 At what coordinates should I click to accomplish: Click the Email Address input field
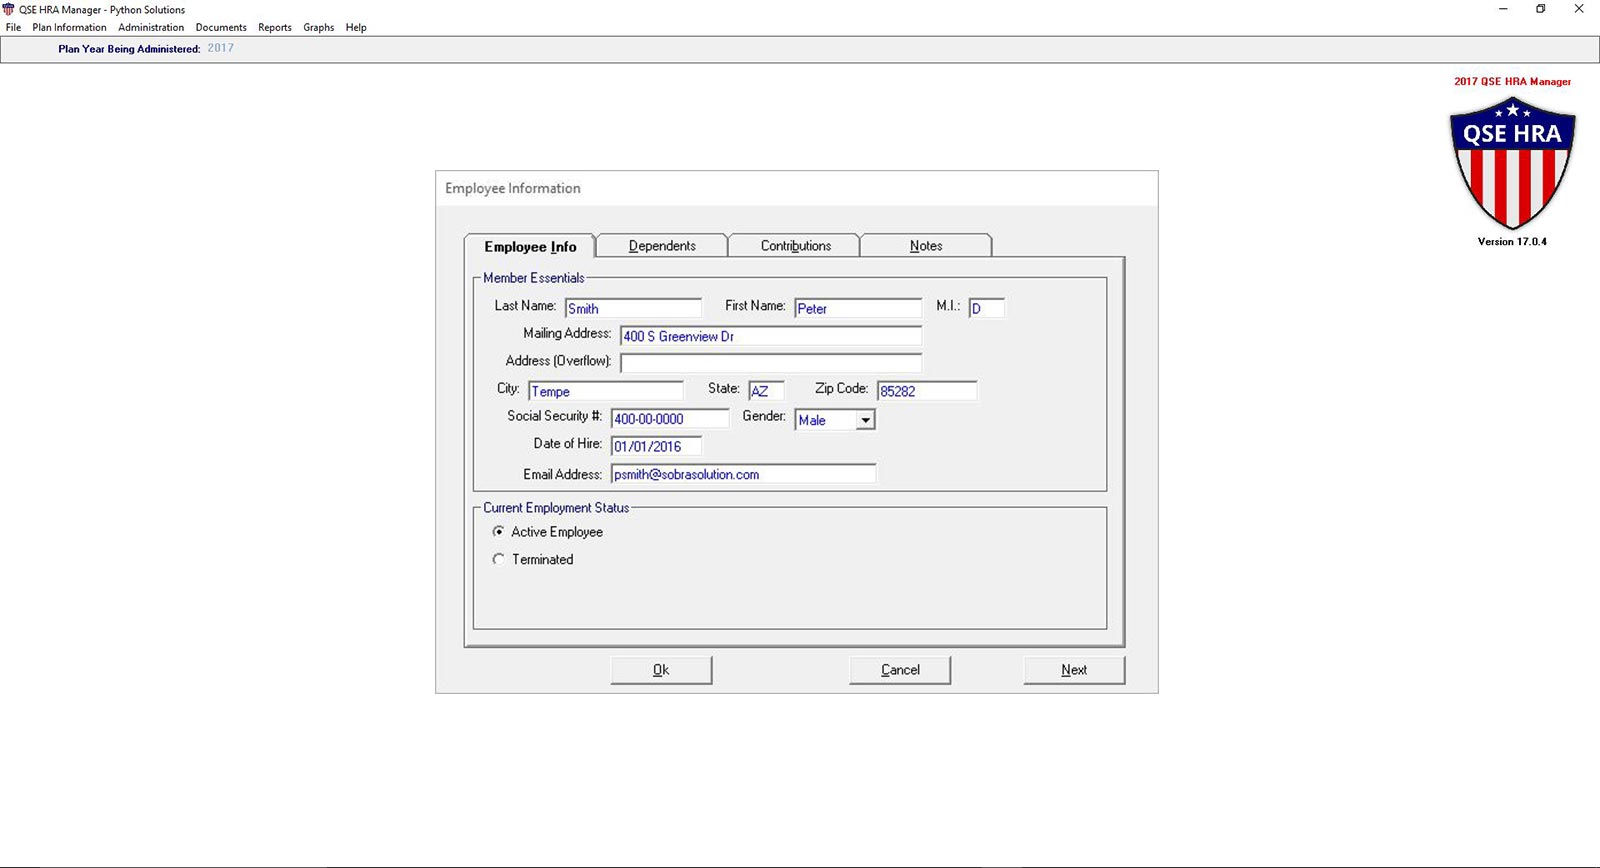[743, 474]
